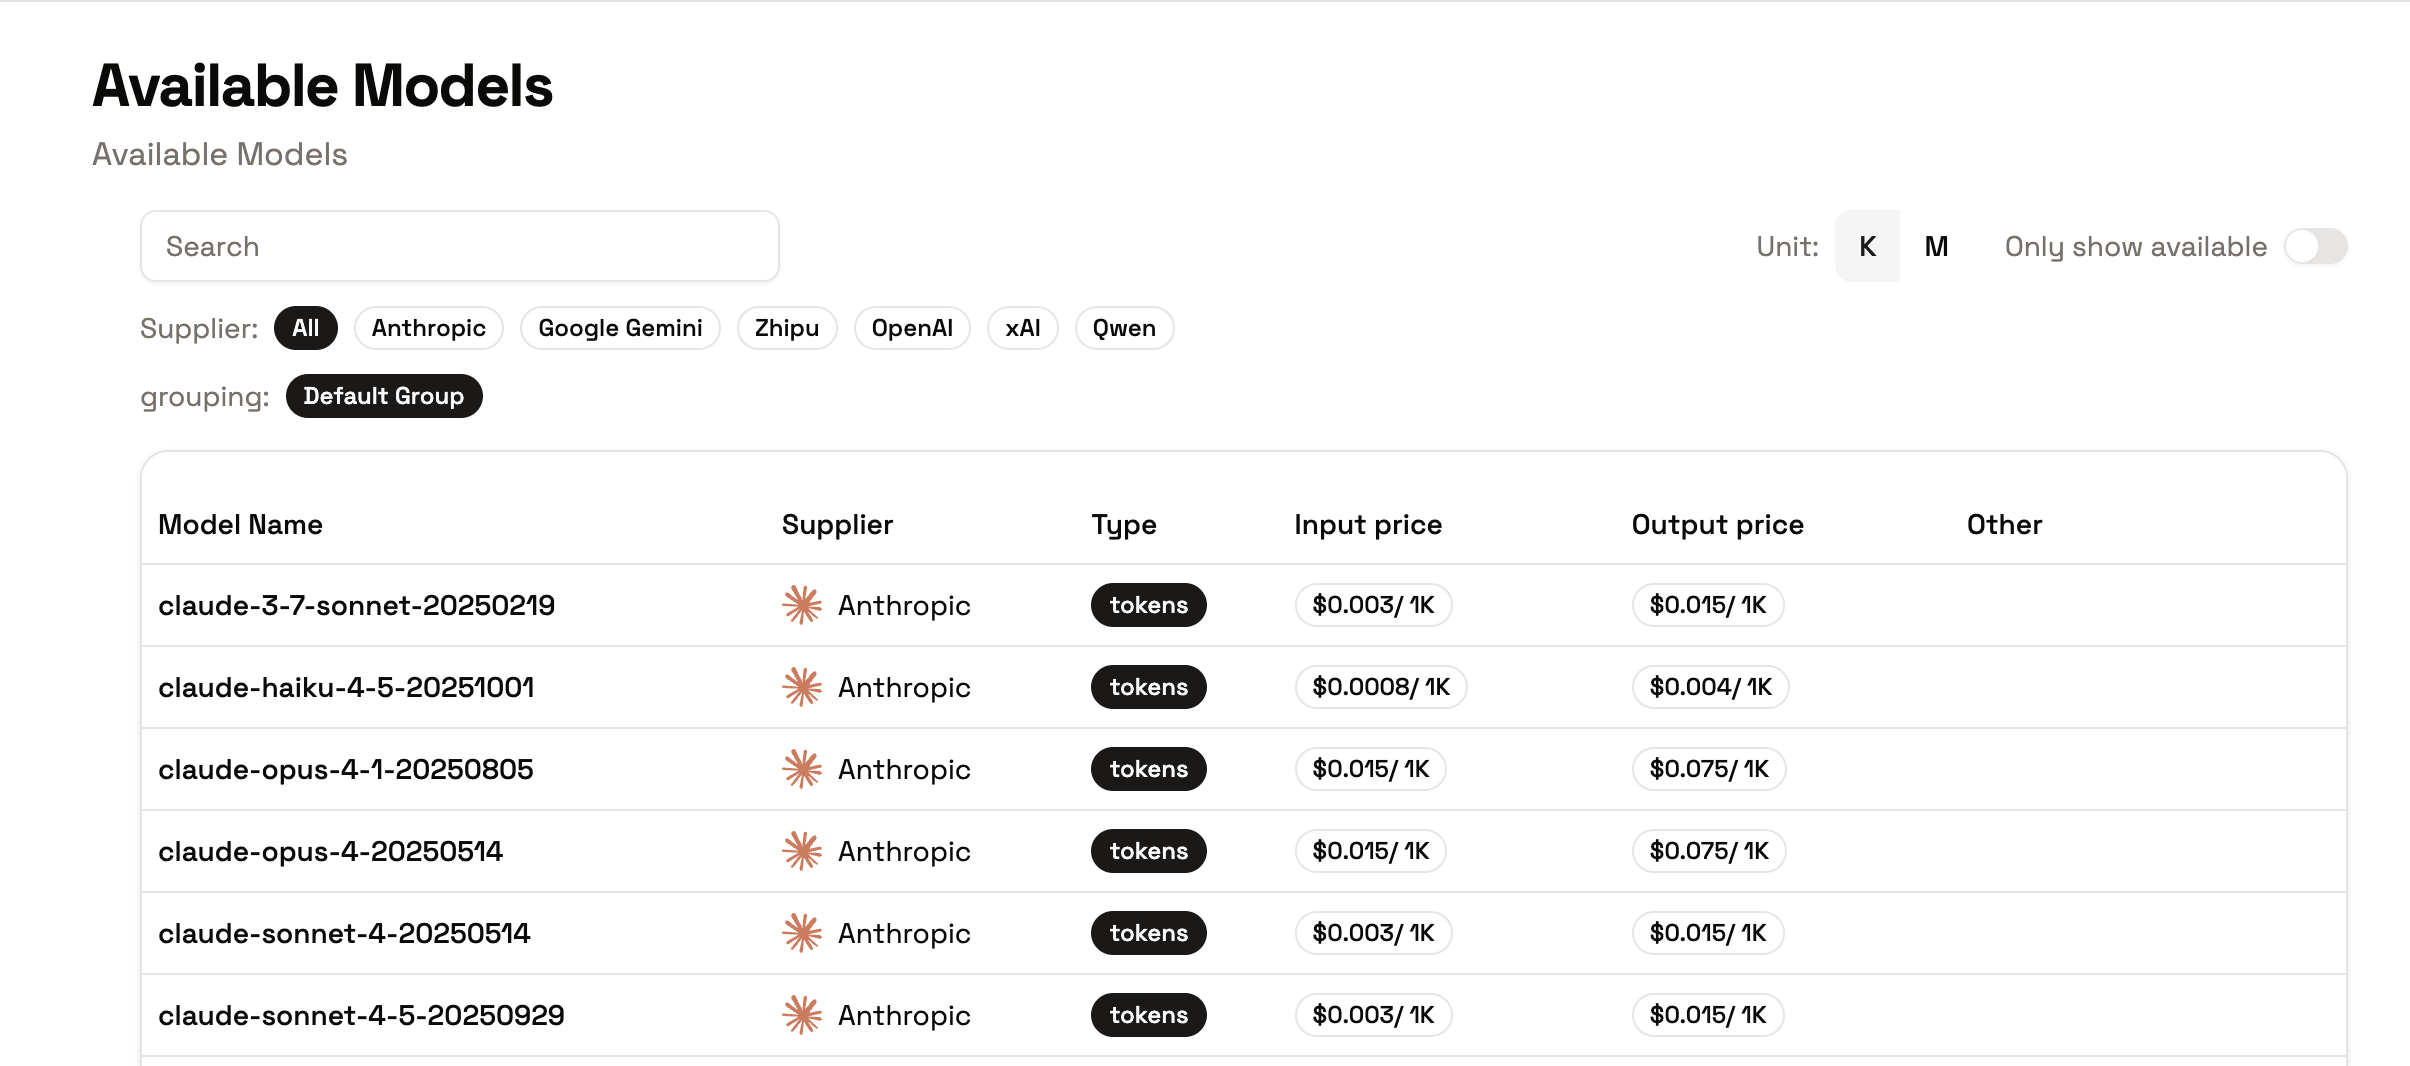Viewport: 2410px width, 1066px height.
Task: Click the Anthropic star icon on claude-sonnet-4-5-20250929 row
Action: [801, 1015]
